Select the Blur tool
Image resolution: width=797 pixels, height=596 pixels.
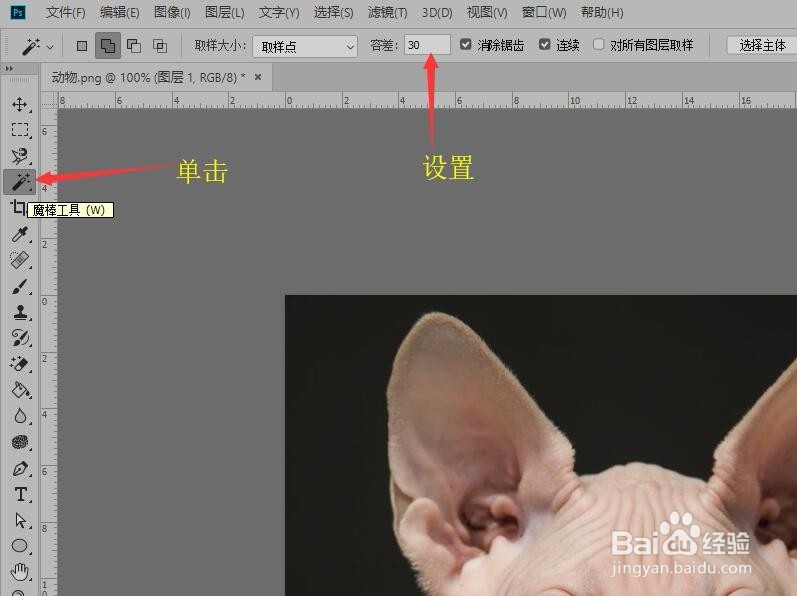pyautogui.click(x=20, y=416)
